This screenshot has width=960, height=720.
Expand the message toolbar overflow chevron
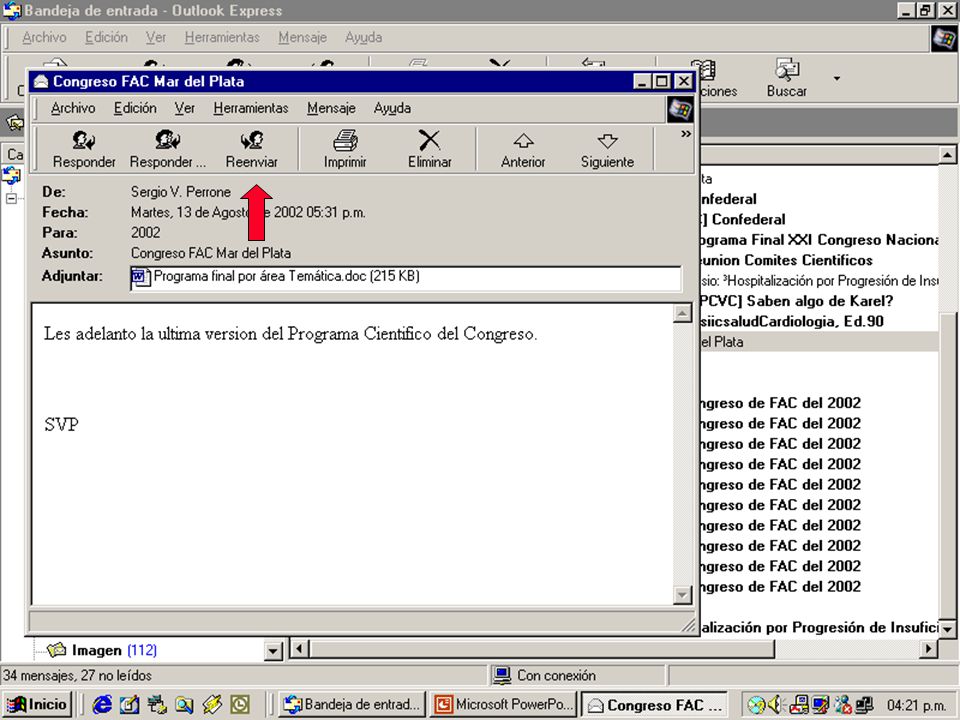pyautogui.click(x=686, y=134)
